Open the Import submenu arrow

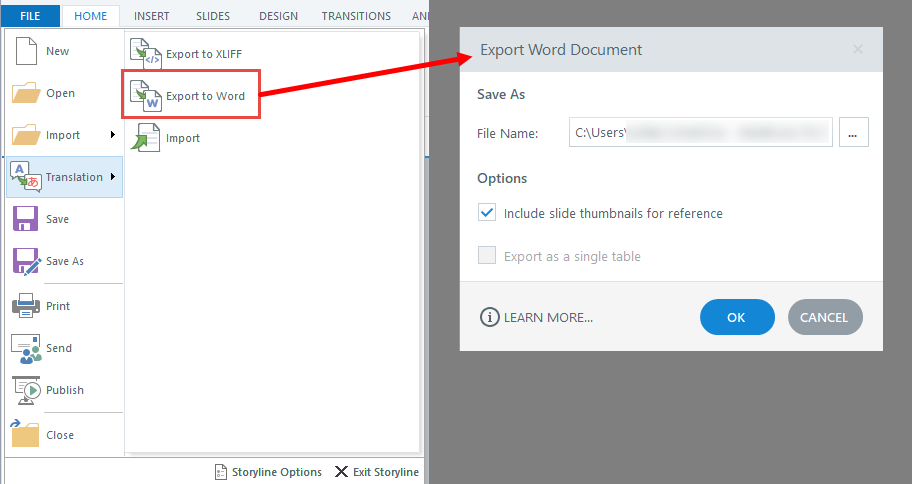click(x=113, y=135)
